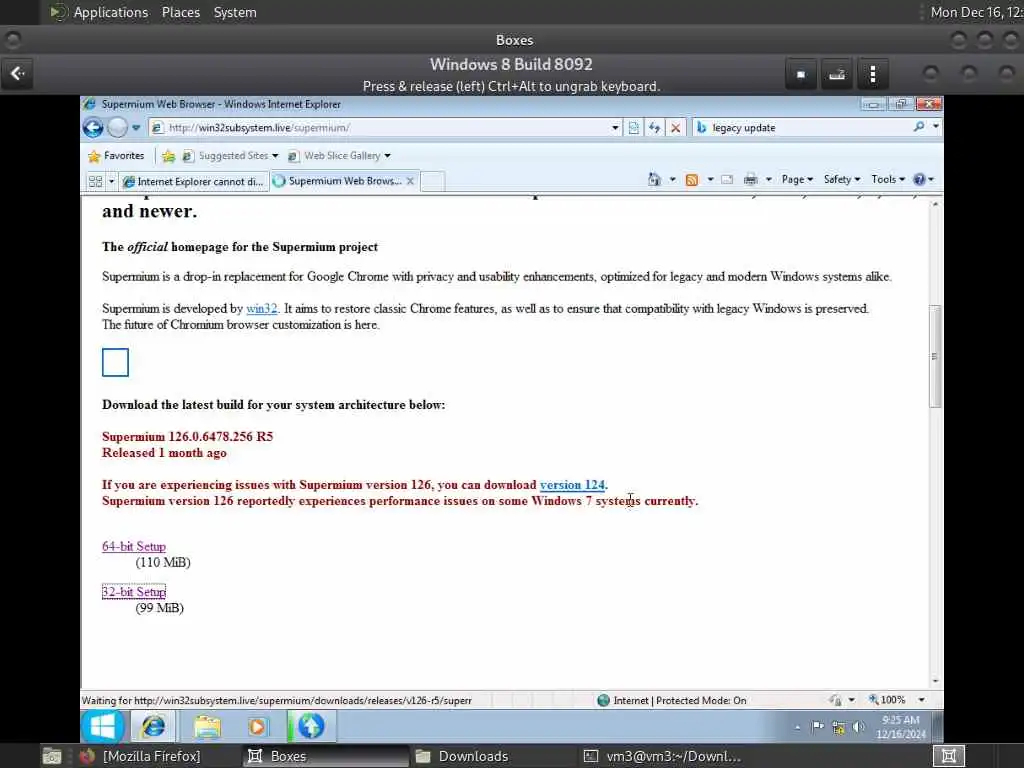Click the Internet Explorer back arrow button

point(93,127)
